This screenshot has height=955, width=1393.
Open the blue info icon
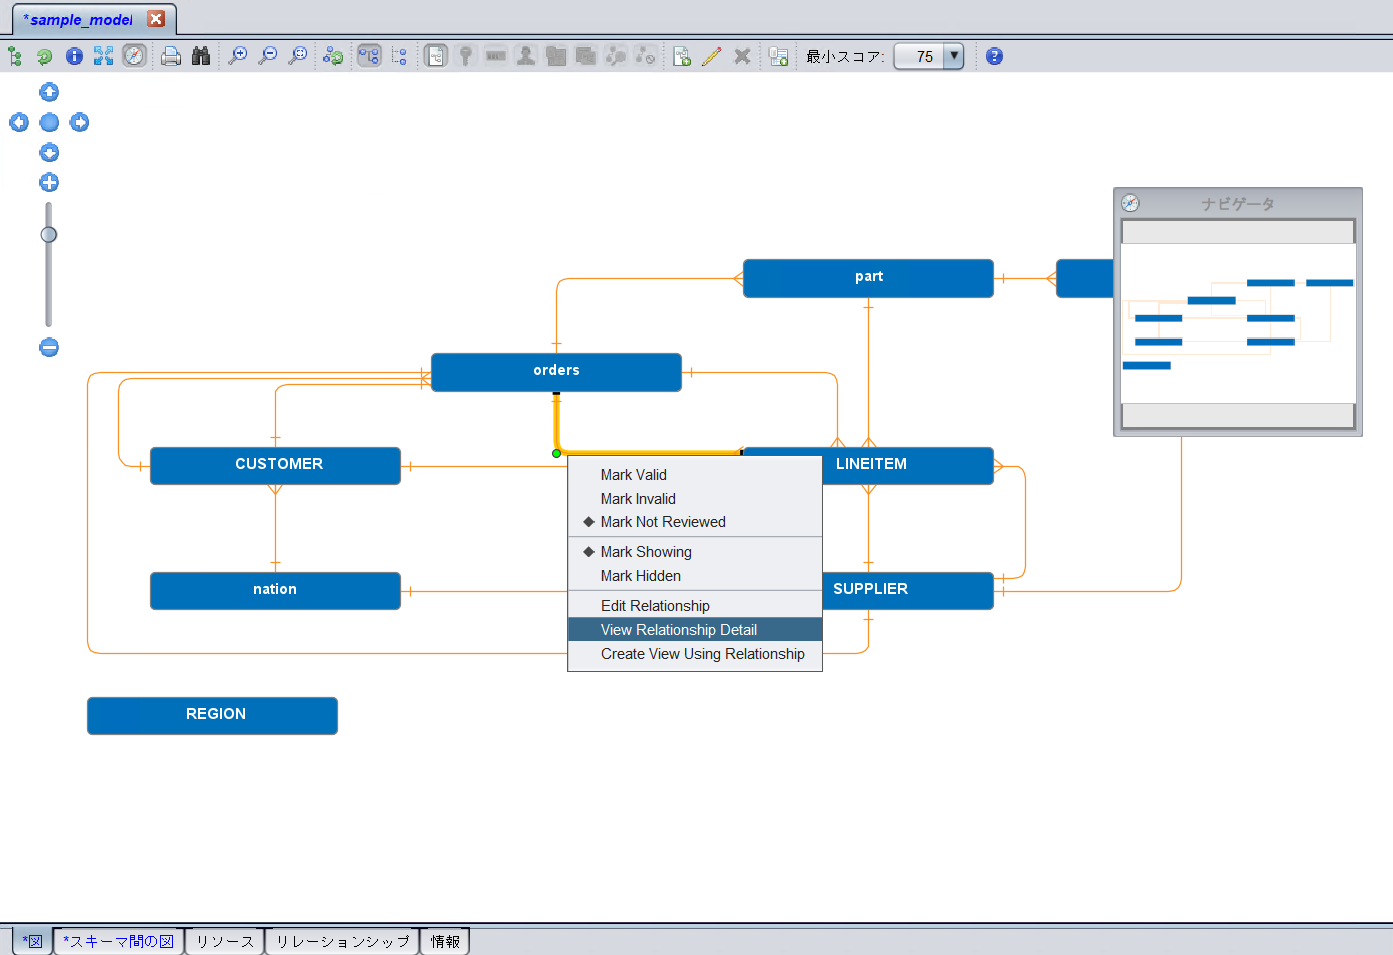[74, 56]
